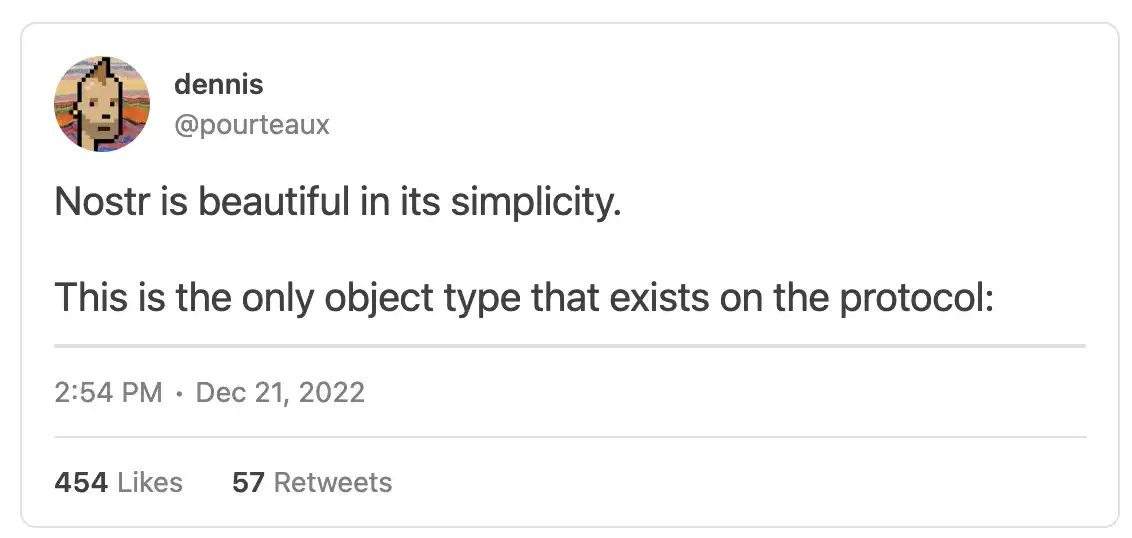Viewport: 1132px width, 538px height.
Task: Open the "Retweets" label list
Action: 332,483
